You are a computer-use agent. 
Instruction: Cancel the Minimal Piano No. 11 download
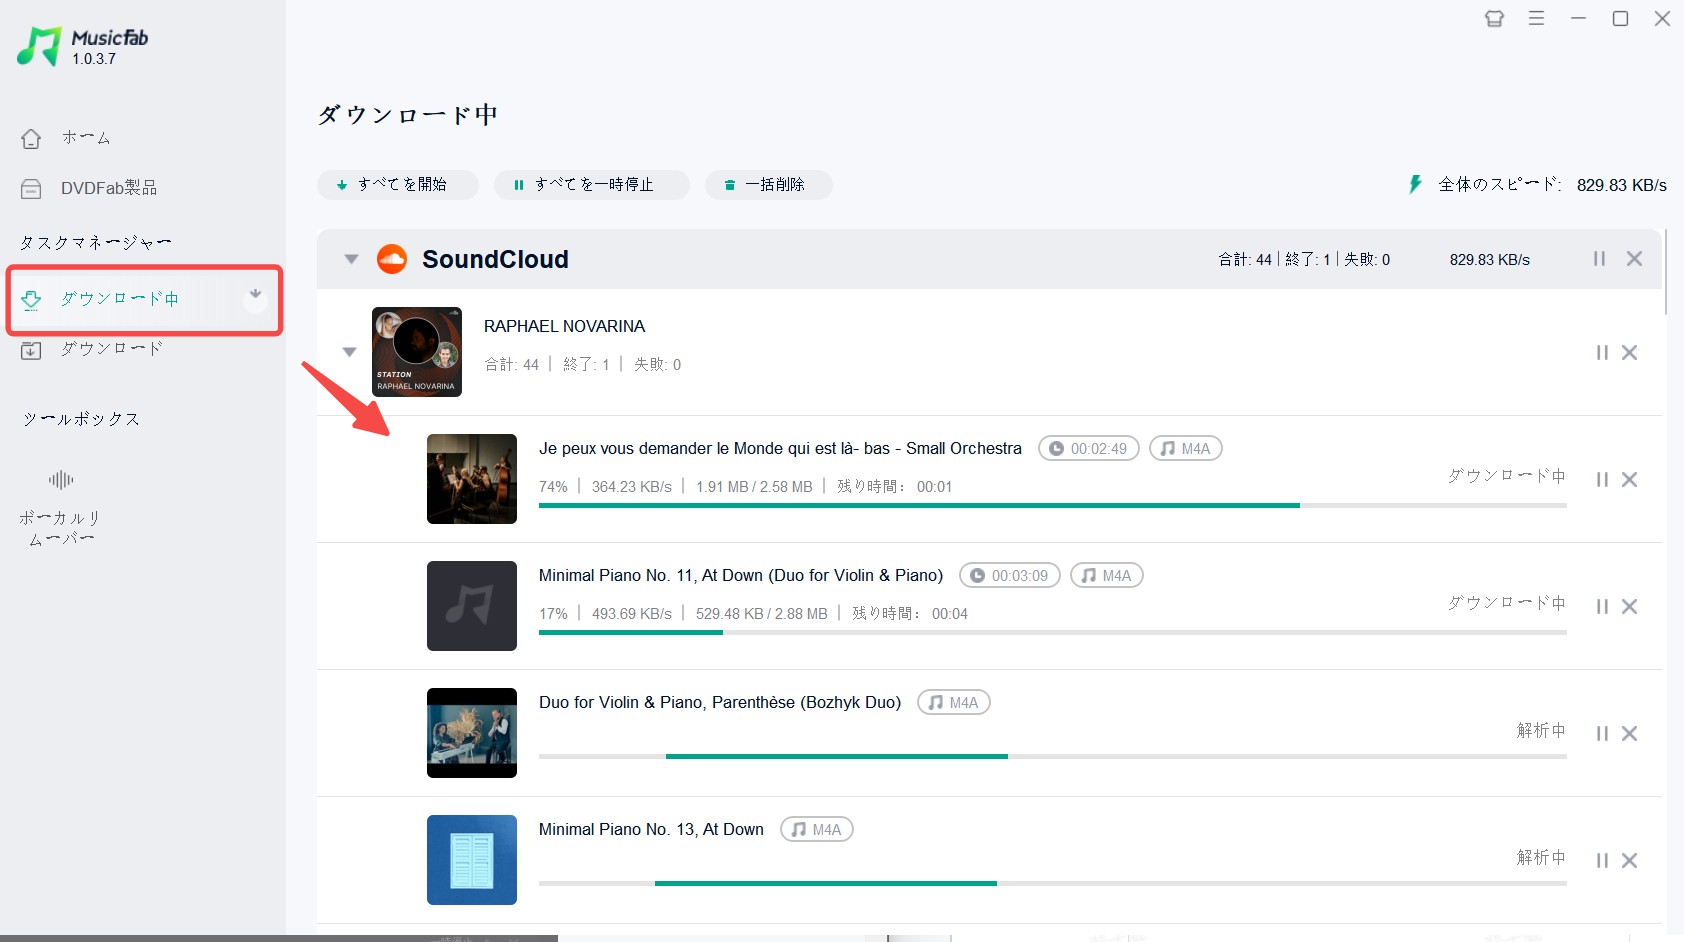click(x=1629, y=607)
